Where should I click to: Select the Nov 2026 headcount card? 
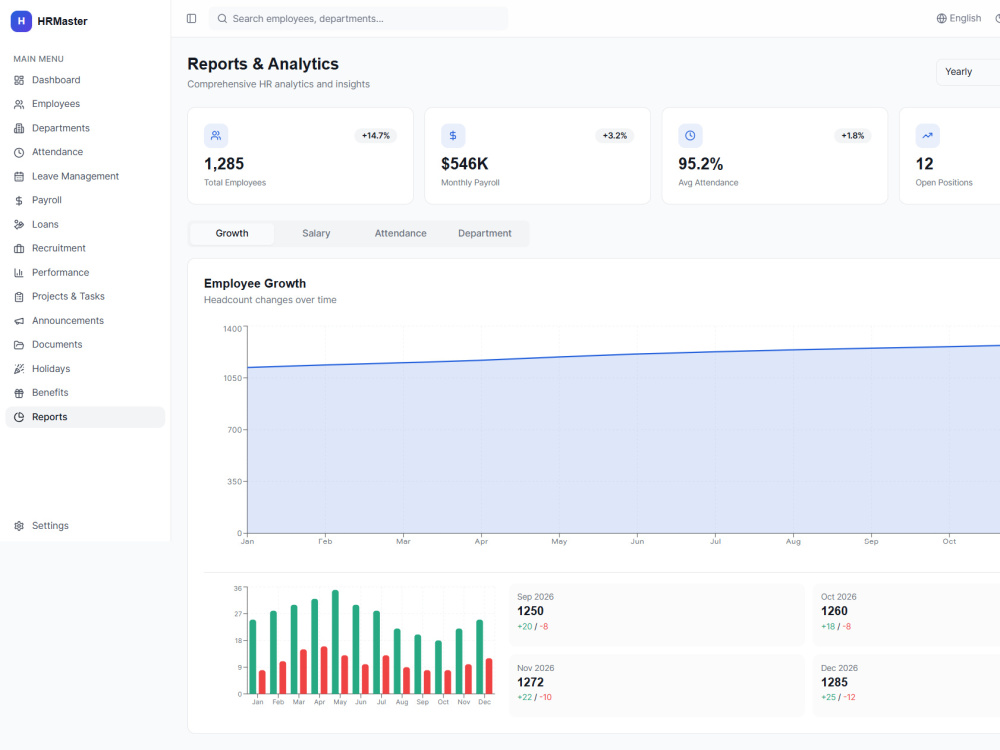pyautogui.click(x=657, y=686)
